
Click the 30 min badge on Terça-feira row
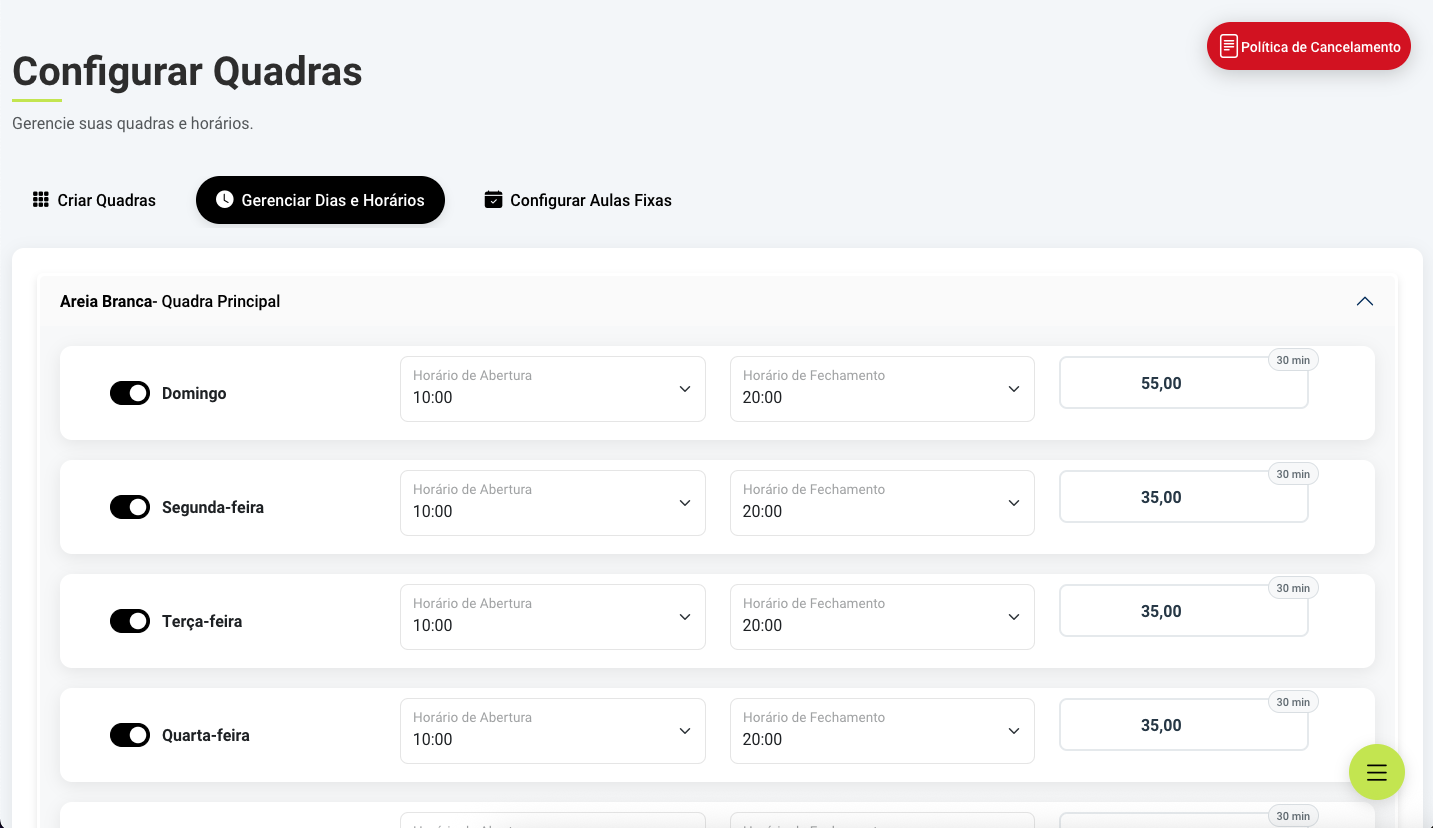[1293, 588]
